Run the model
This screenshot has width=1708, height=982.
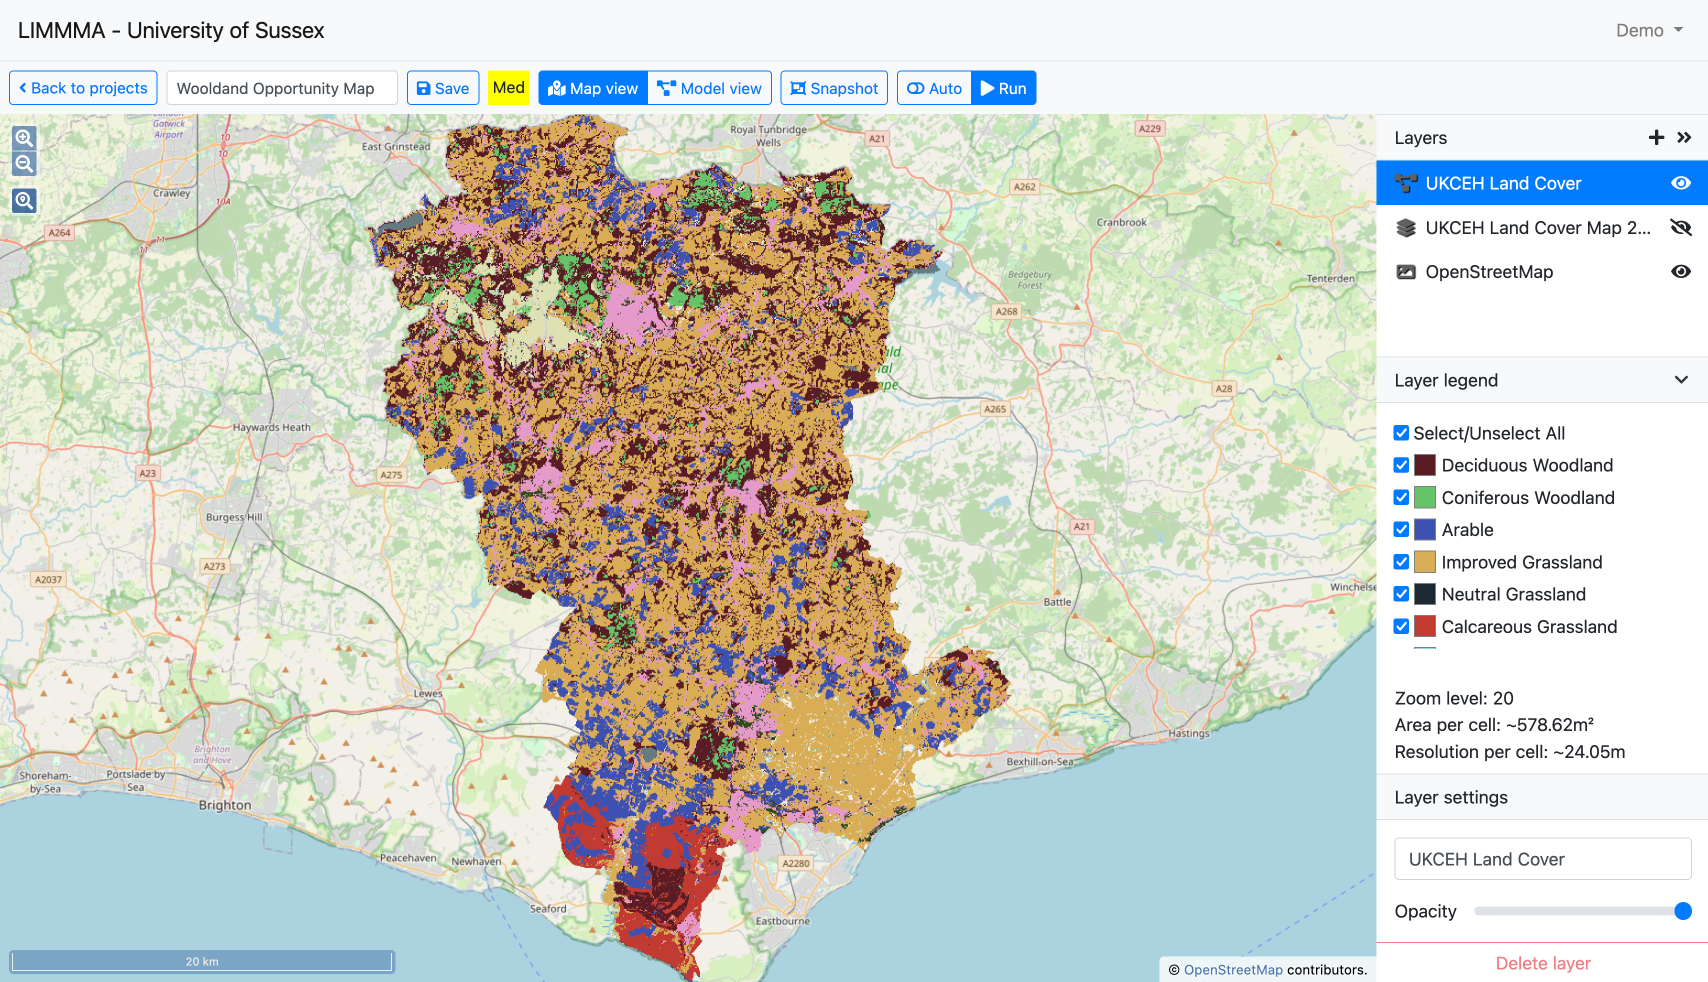[1003, 88]
